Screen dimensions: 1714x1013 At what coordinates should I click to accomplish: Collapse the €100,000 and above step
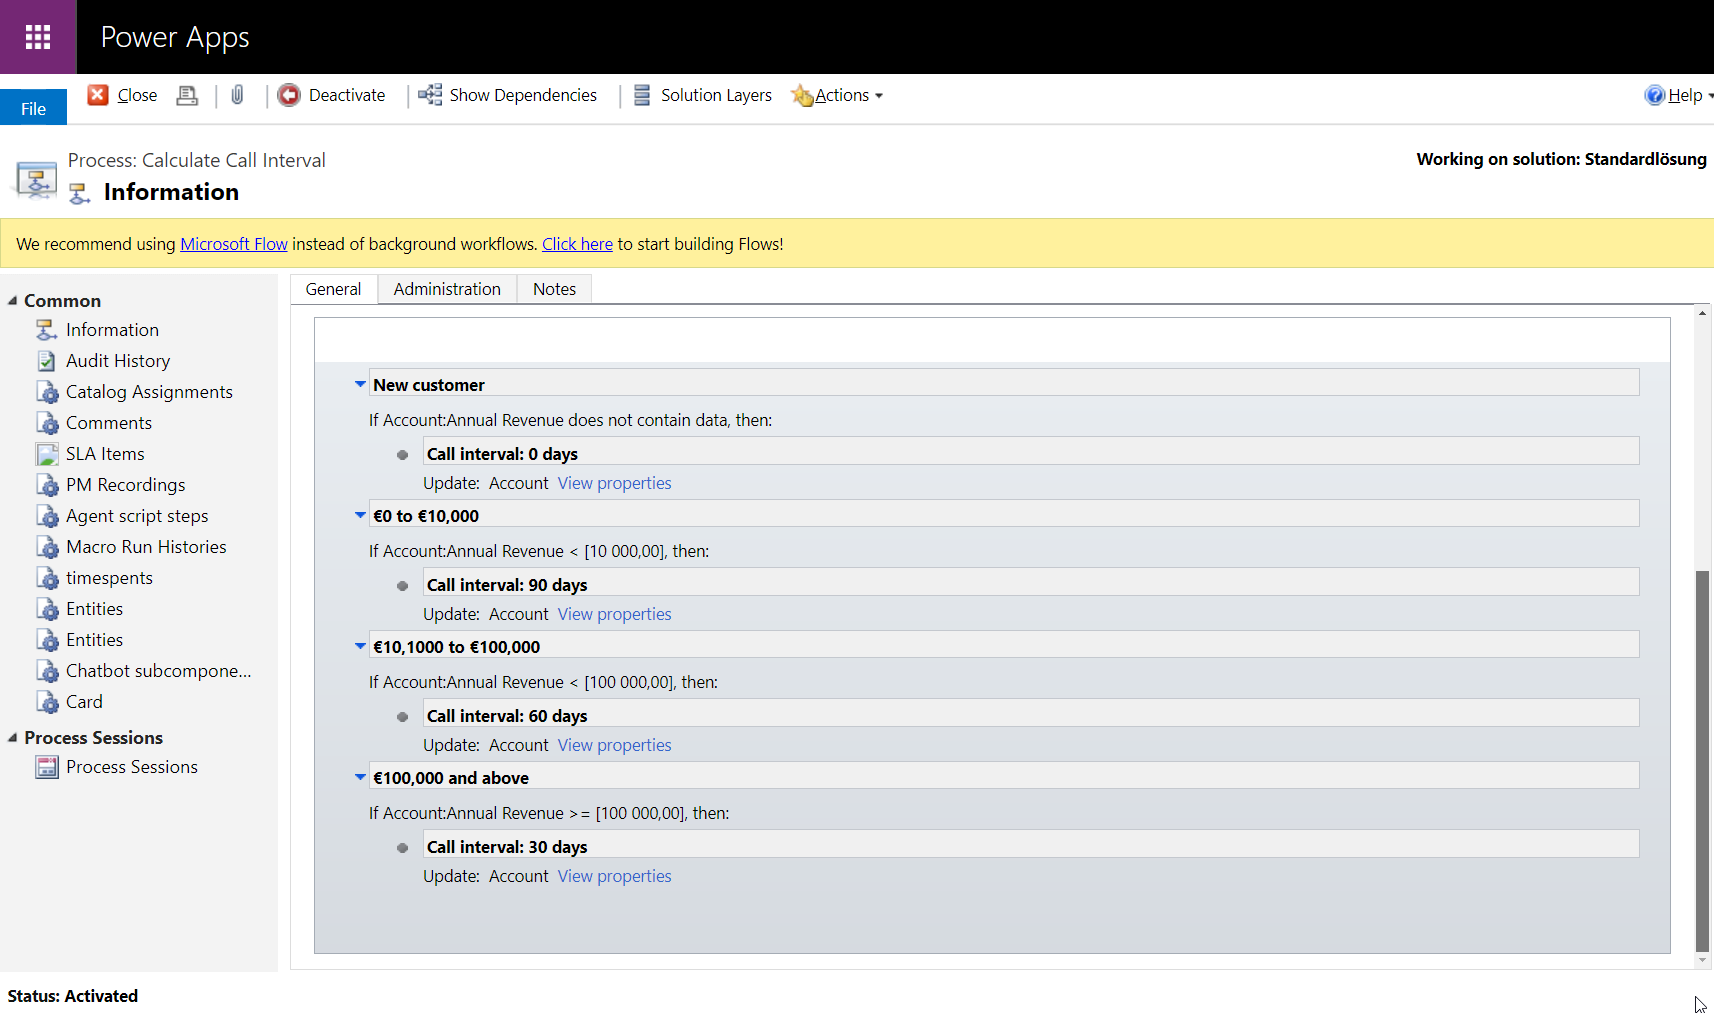(x=360, y=777)
